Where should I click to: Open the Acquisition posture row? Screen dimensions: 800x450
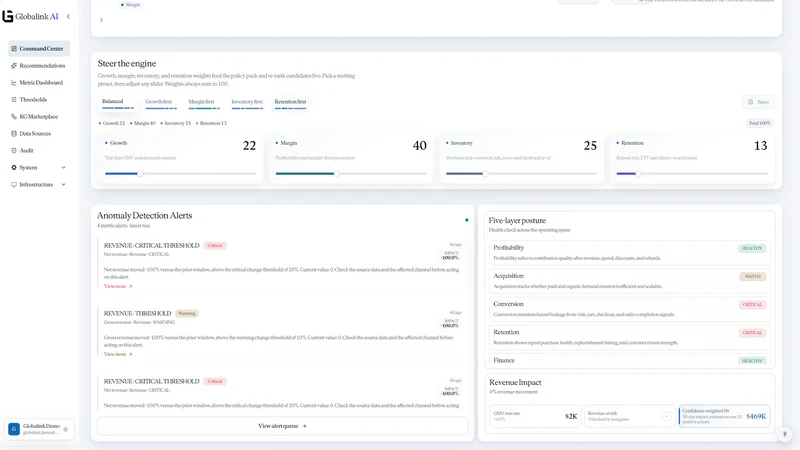(x=629, y=281)
